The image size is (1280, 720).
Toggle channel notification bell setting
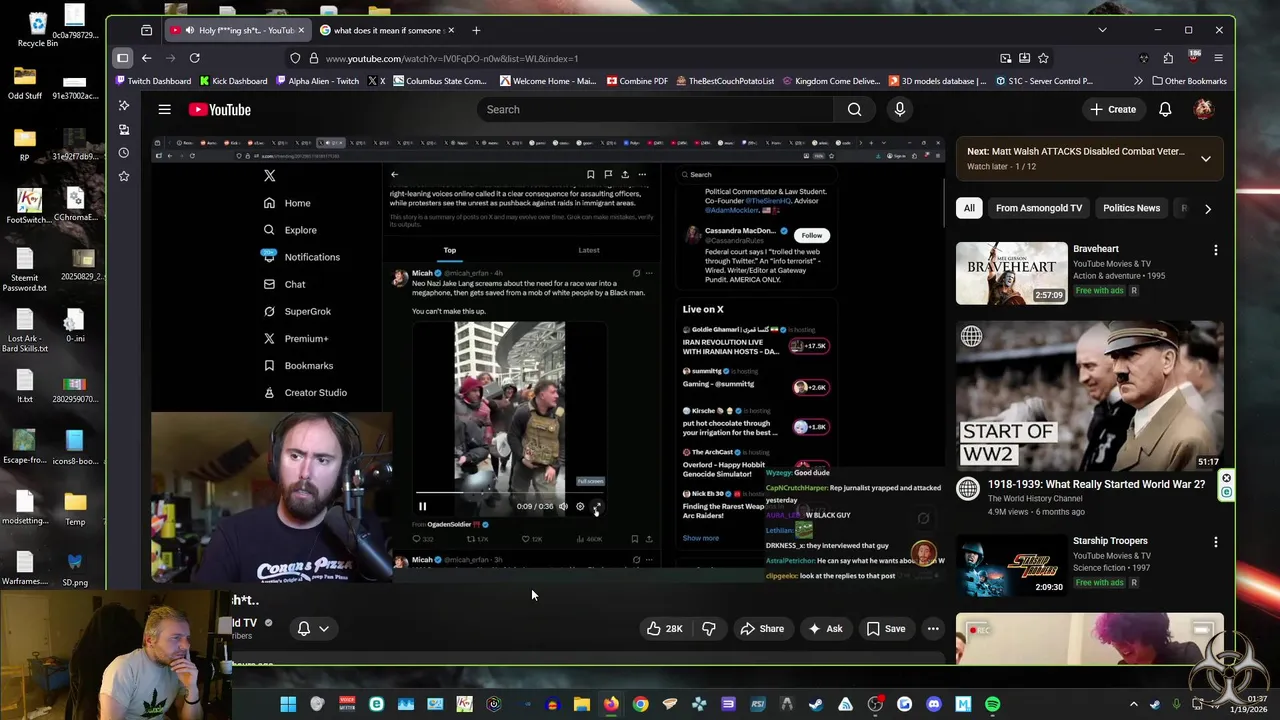(304, 629)
